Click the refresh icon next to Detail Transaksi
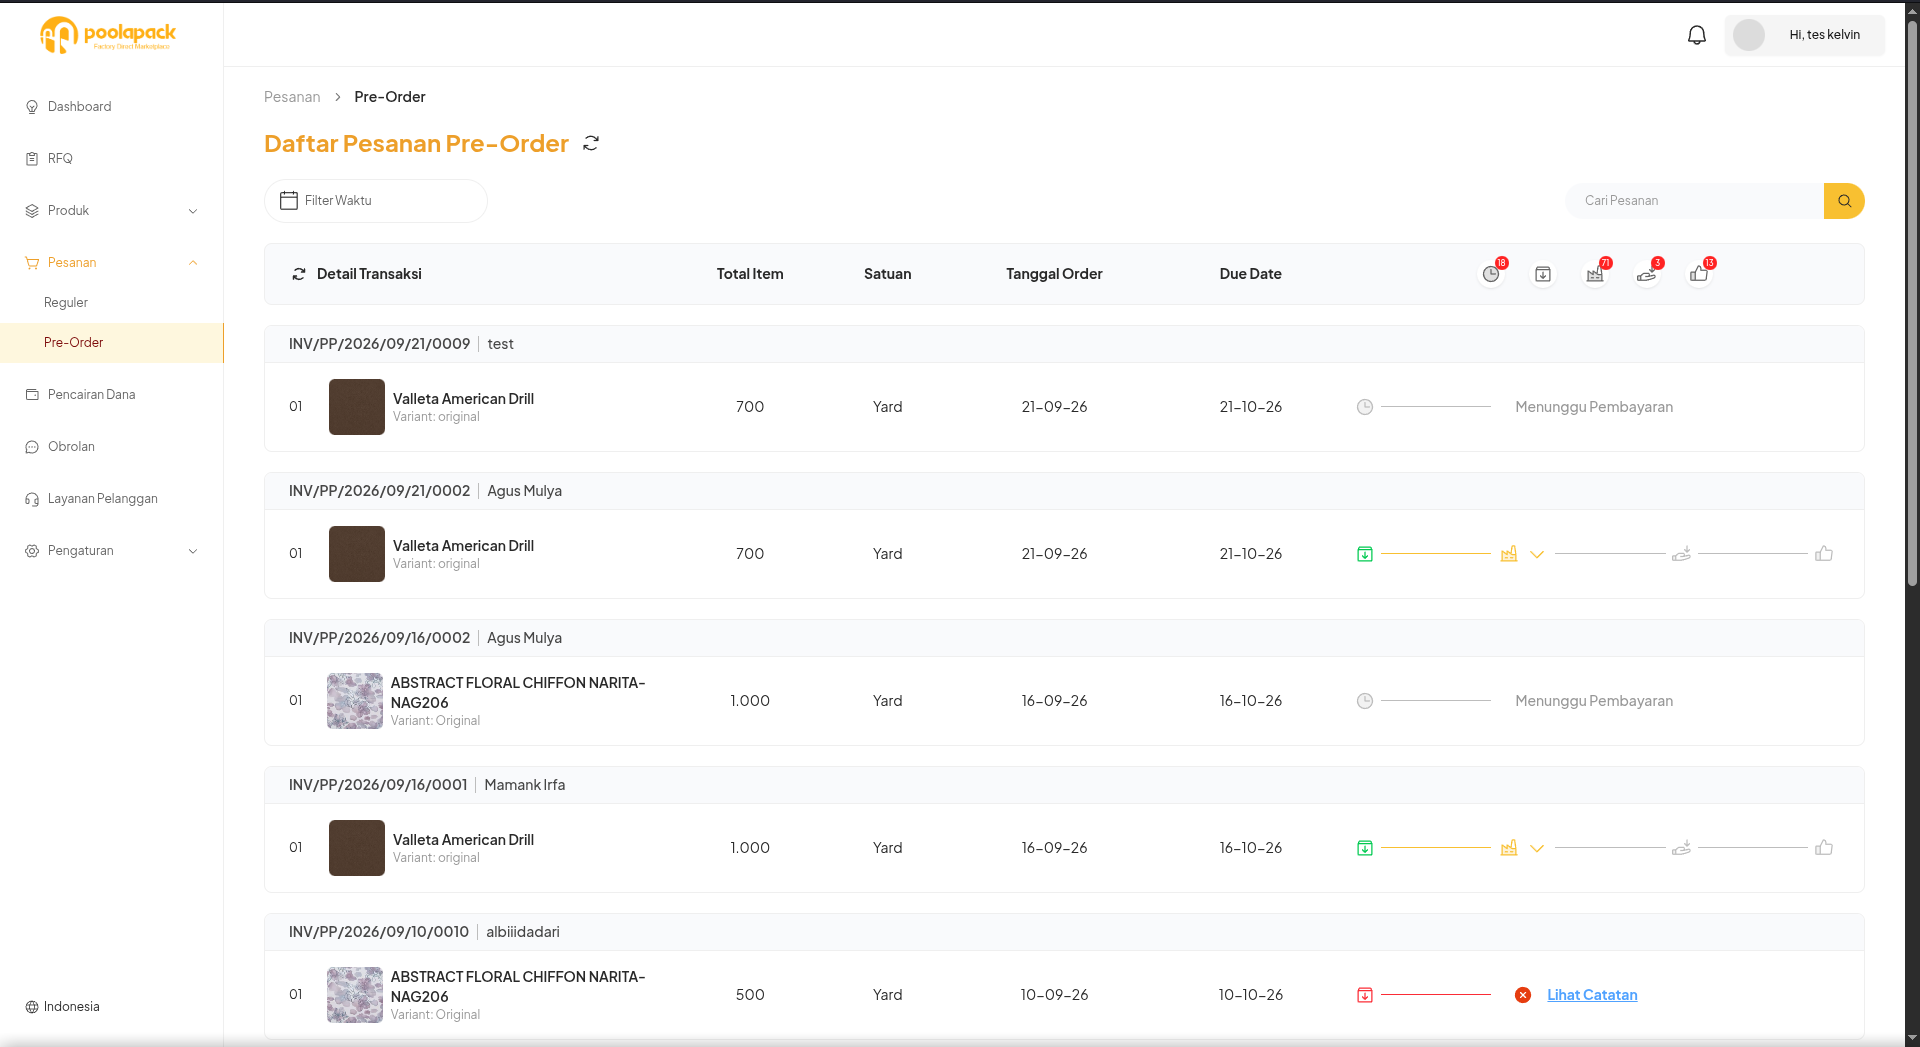Screen dimensions: 1920x1047 click(298, 274)
